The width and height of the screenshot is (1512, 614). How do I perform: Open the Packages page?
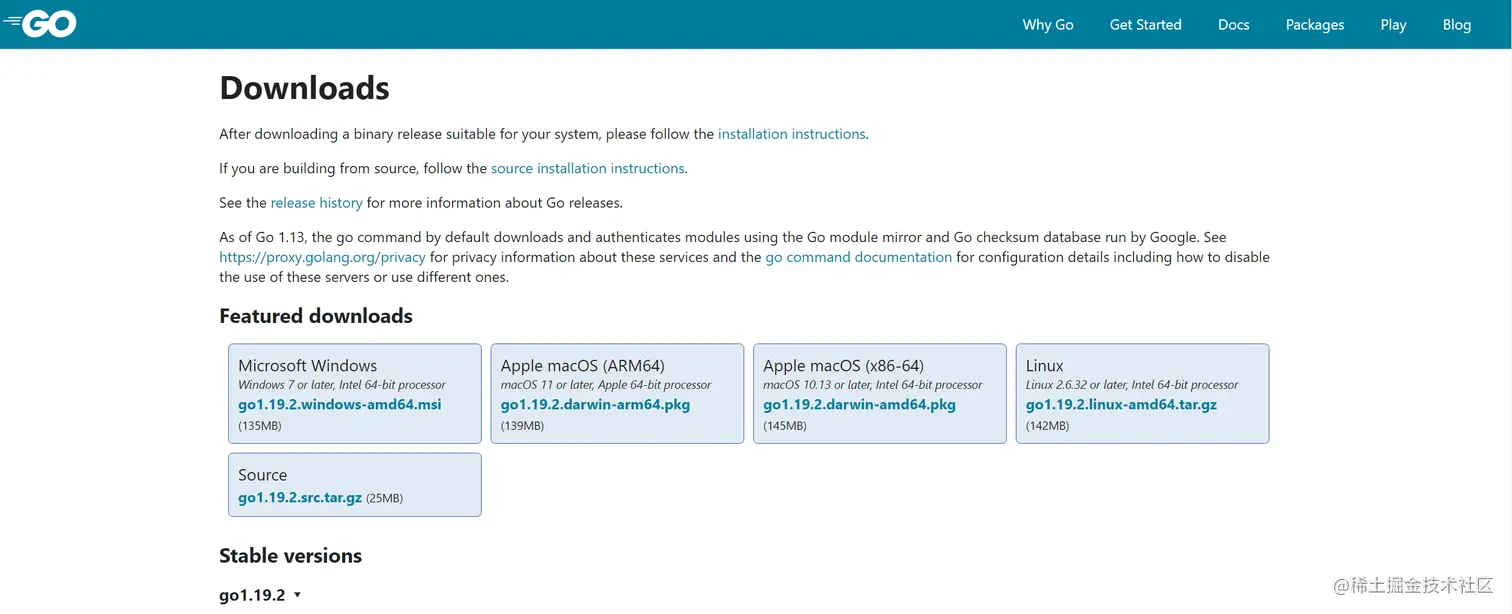1315,25
